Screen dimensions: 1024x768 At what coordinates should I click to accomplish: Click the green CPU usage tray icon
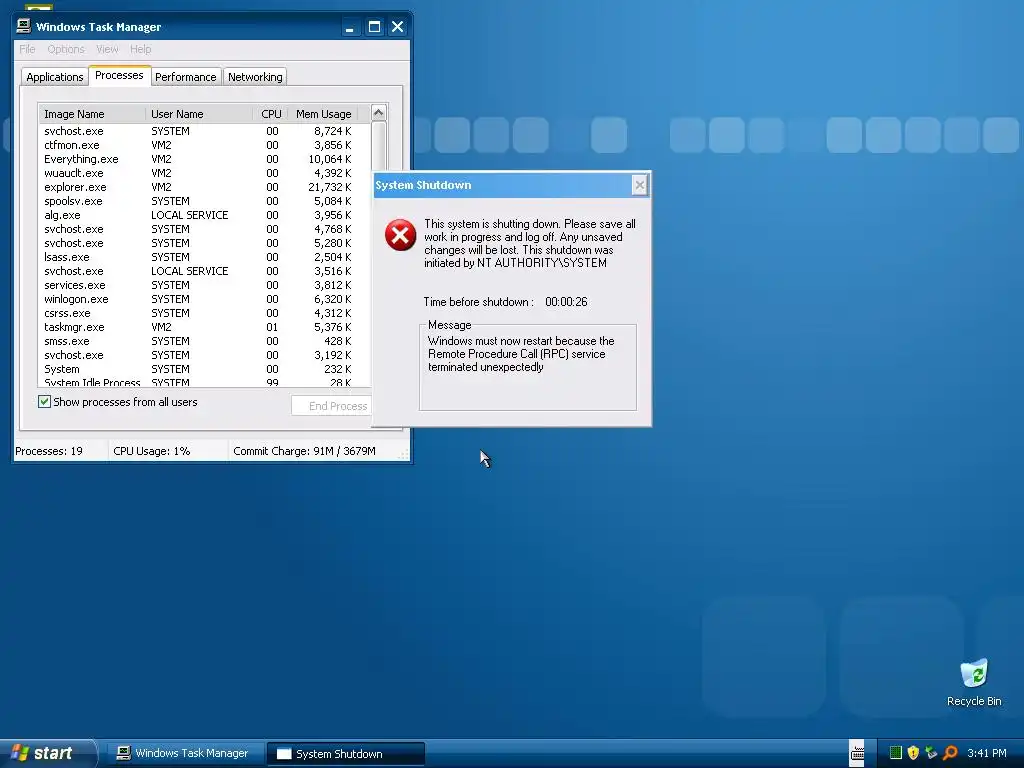pos(895,753)
